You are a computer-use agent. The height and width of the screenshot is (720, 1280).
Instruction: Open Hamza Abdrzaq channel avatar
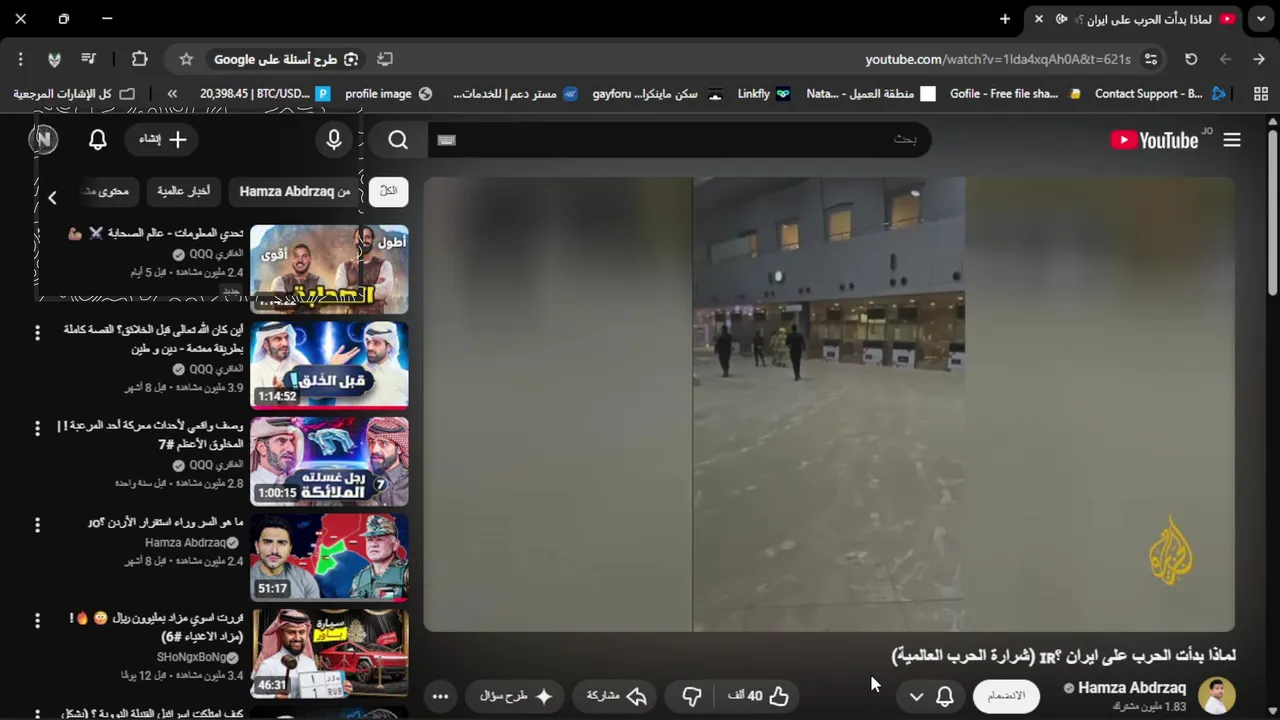[1216, 696]
